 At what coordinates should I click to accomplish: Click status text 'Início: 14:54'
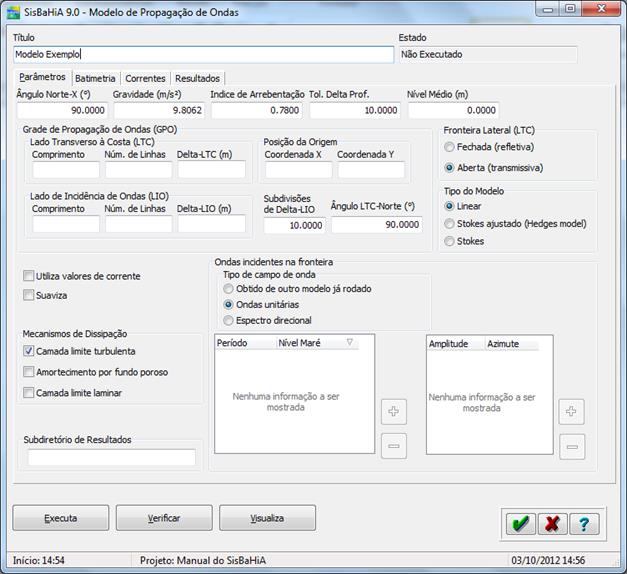38,560
